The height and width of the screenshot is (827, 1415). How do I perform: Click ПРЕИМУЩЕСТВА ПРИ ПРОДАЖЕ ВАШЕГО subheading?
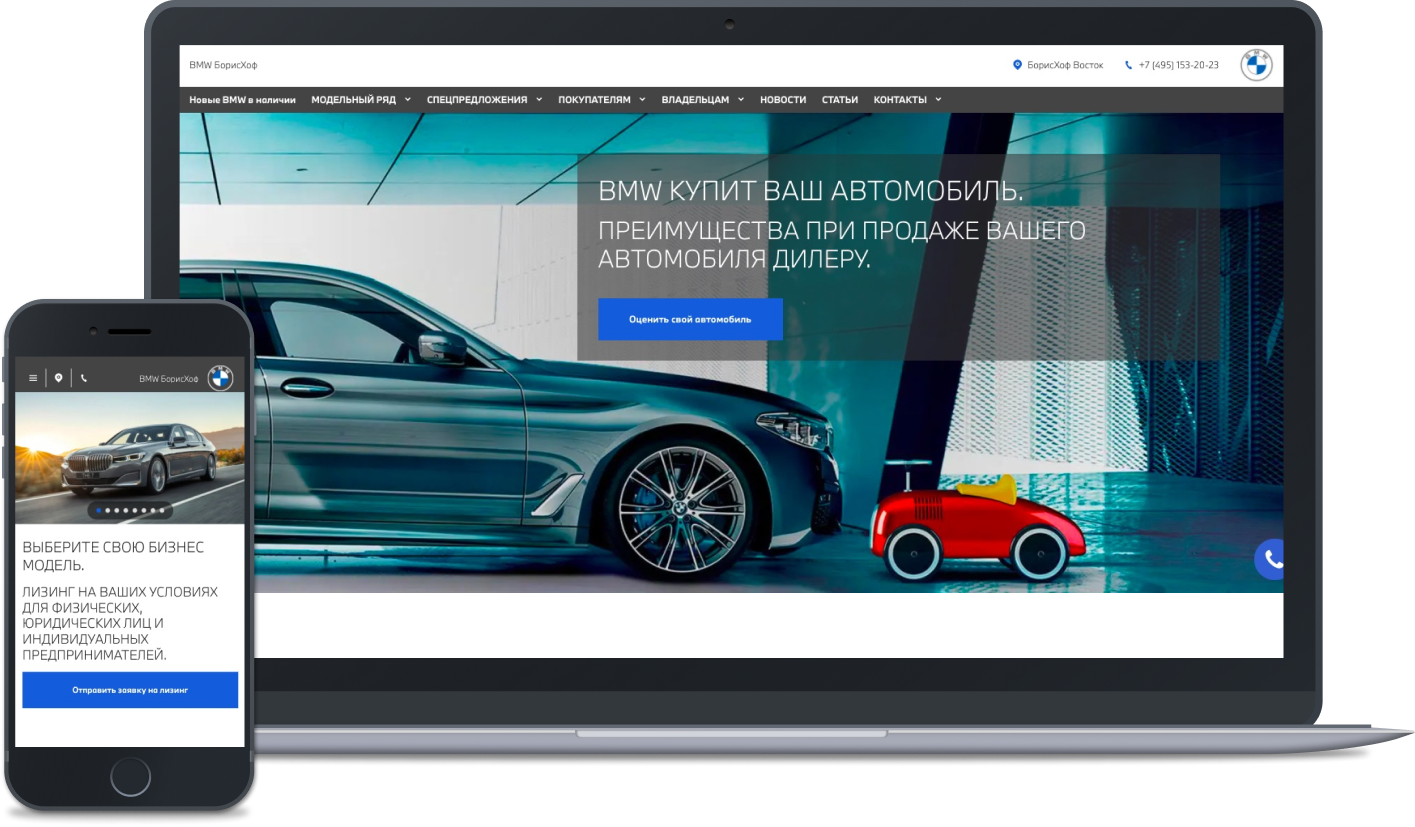[x=842, y=231]
